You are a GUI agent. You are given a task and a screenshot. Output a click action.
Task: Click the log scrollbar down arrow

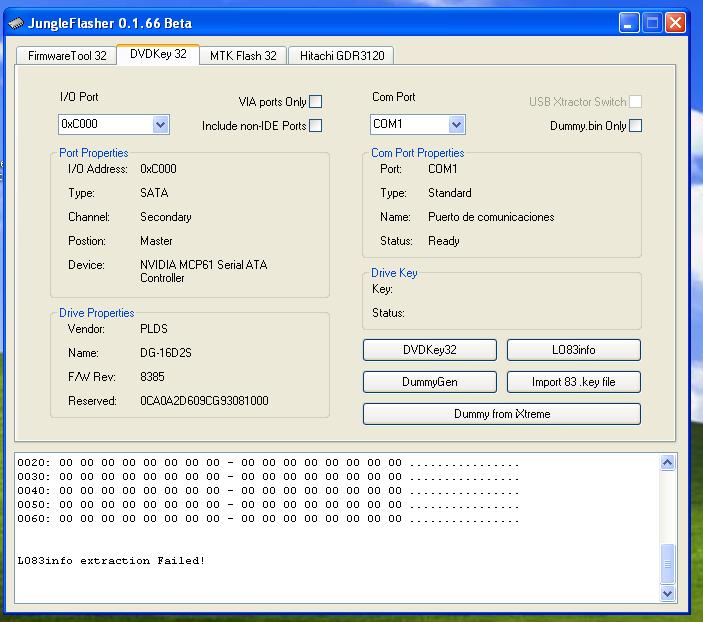click(668, 593)
